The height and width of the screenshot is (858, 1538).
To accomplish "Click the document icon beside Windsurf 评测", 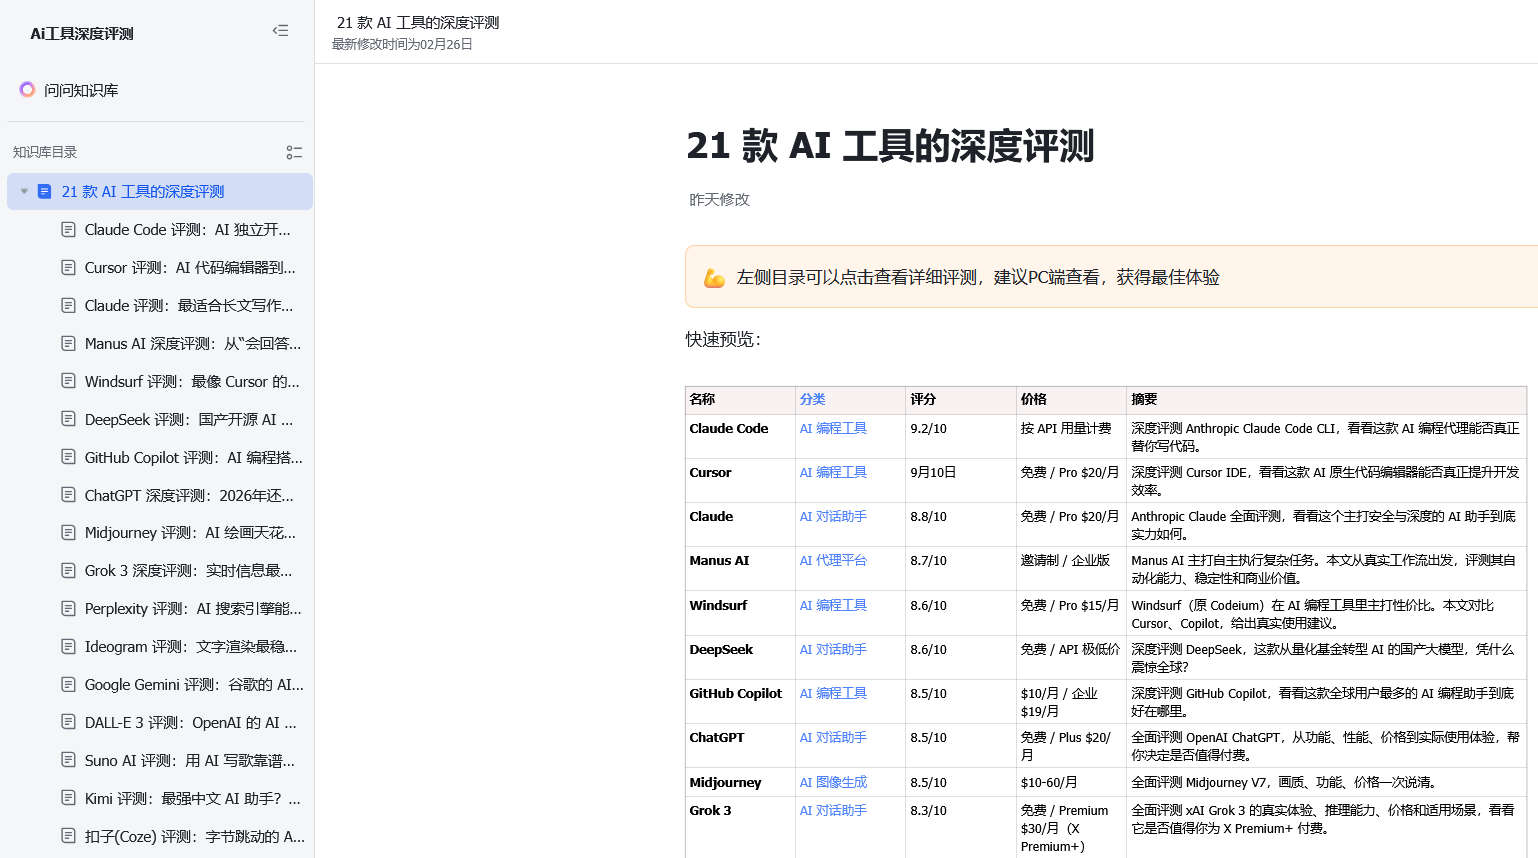I will click(x=68, y=382).
